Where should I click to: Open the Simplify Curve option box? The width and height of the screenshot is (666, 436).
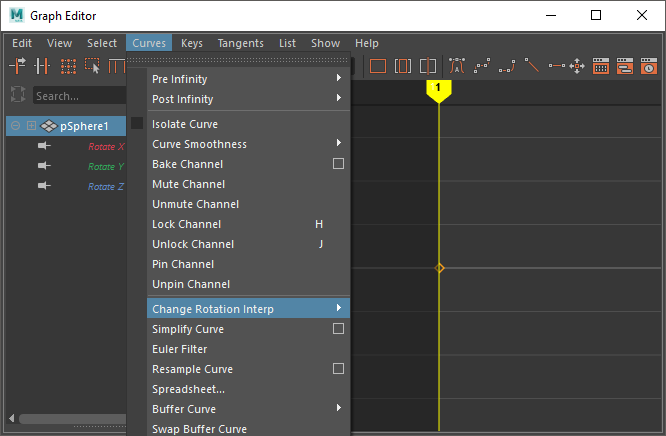point(338,329)
